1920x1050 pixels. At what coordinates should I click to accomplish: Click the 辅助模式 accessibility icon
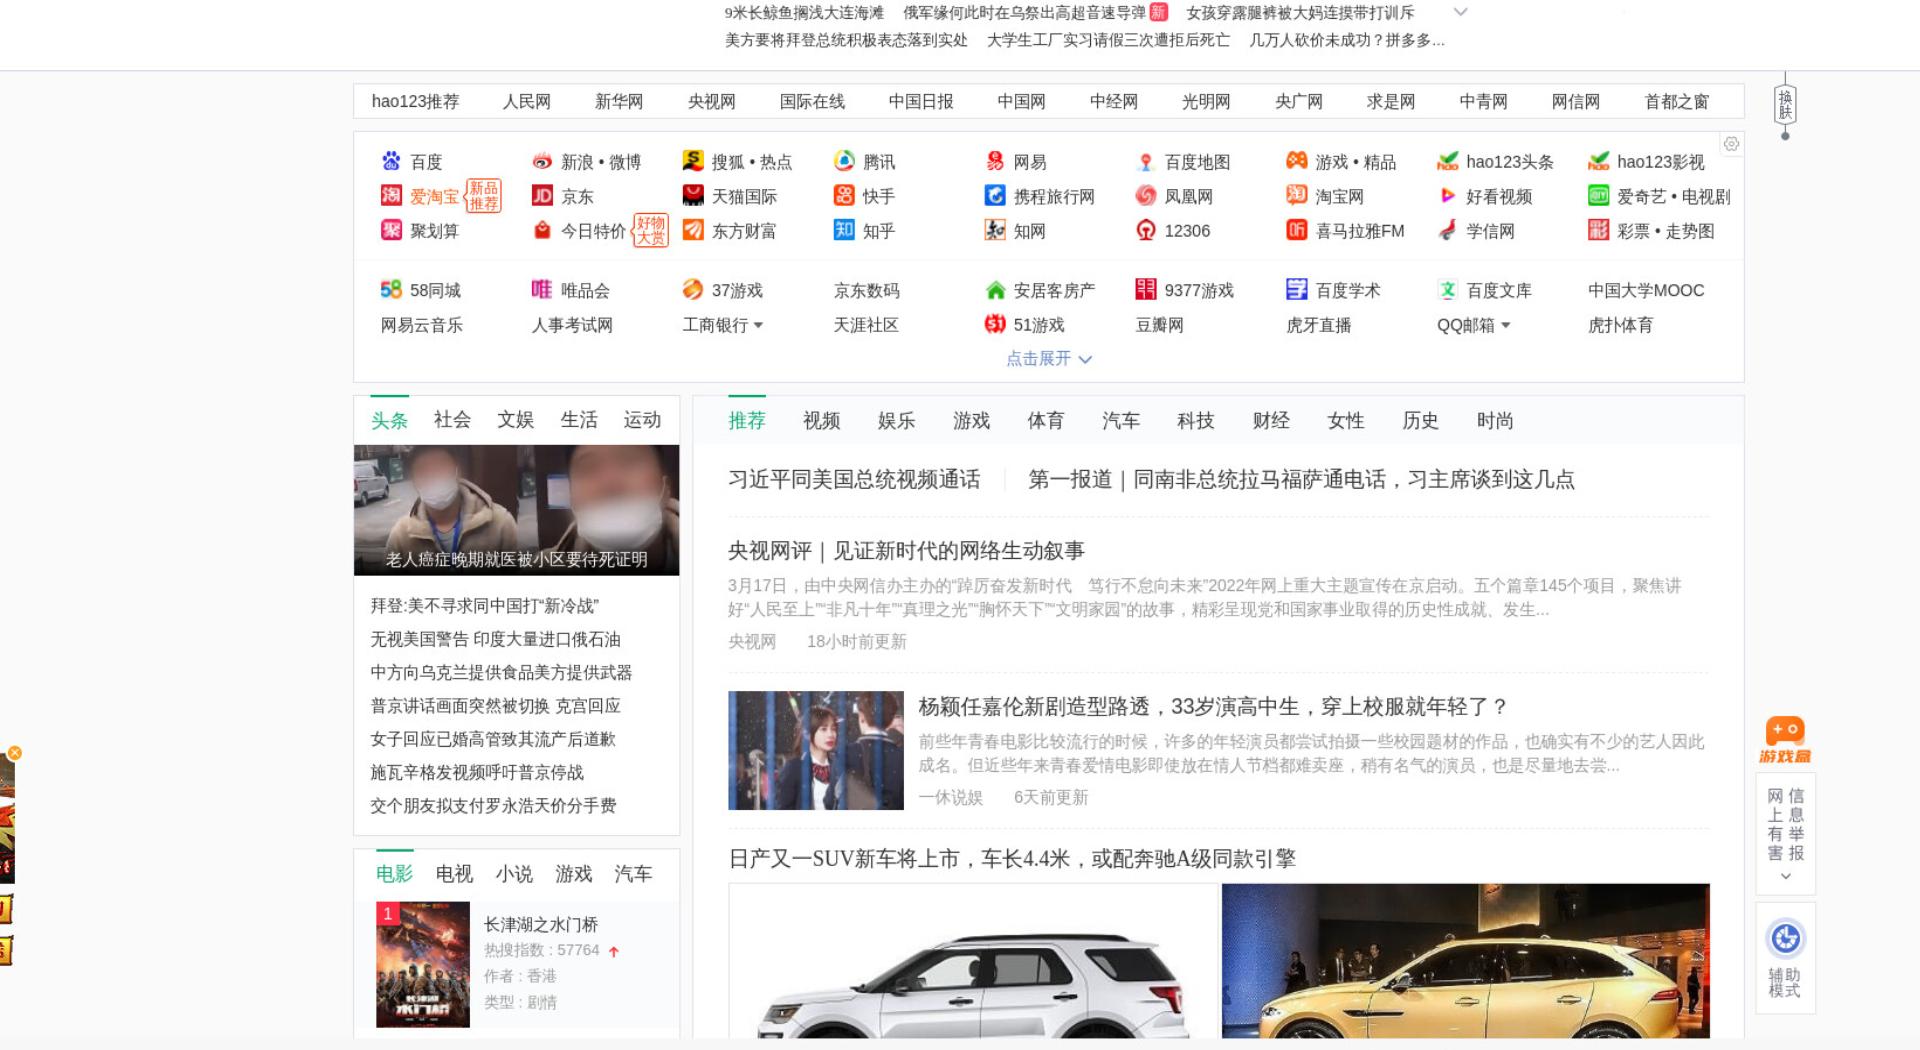pyautogui.click(x=1786, y=939)
